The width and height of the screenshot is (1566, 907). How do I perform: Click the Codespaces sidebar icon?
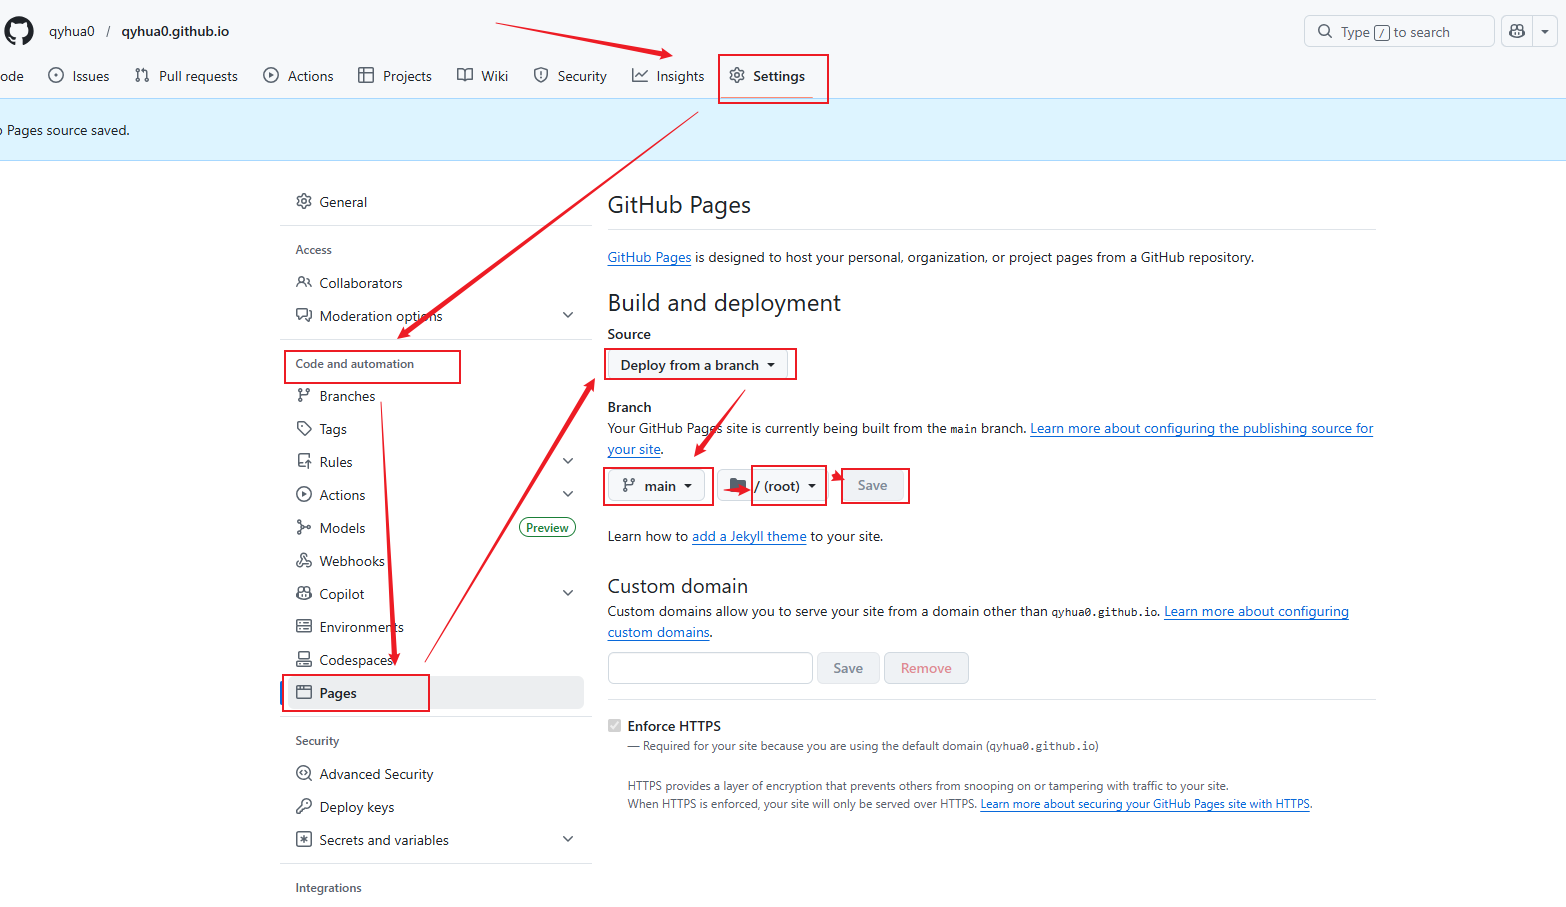[304, 660]
